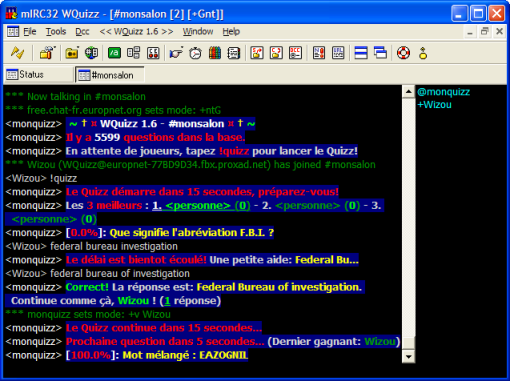Open the Window menu

(x=198, y=32)
